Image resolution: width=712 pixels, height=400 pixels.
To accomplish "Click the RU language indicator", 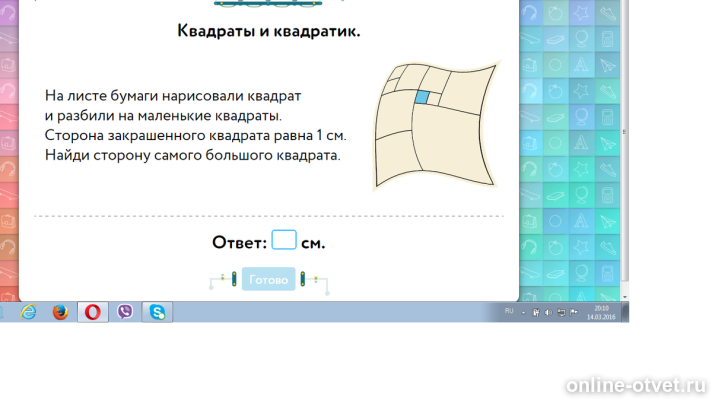I will [509, 312].
